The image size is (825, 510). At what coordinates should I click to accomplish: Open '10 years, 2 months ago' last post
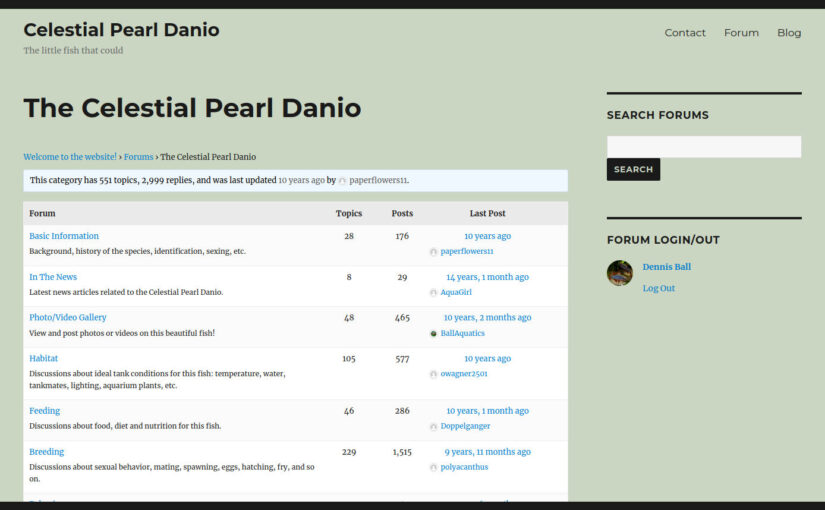[x=487, y=317]
